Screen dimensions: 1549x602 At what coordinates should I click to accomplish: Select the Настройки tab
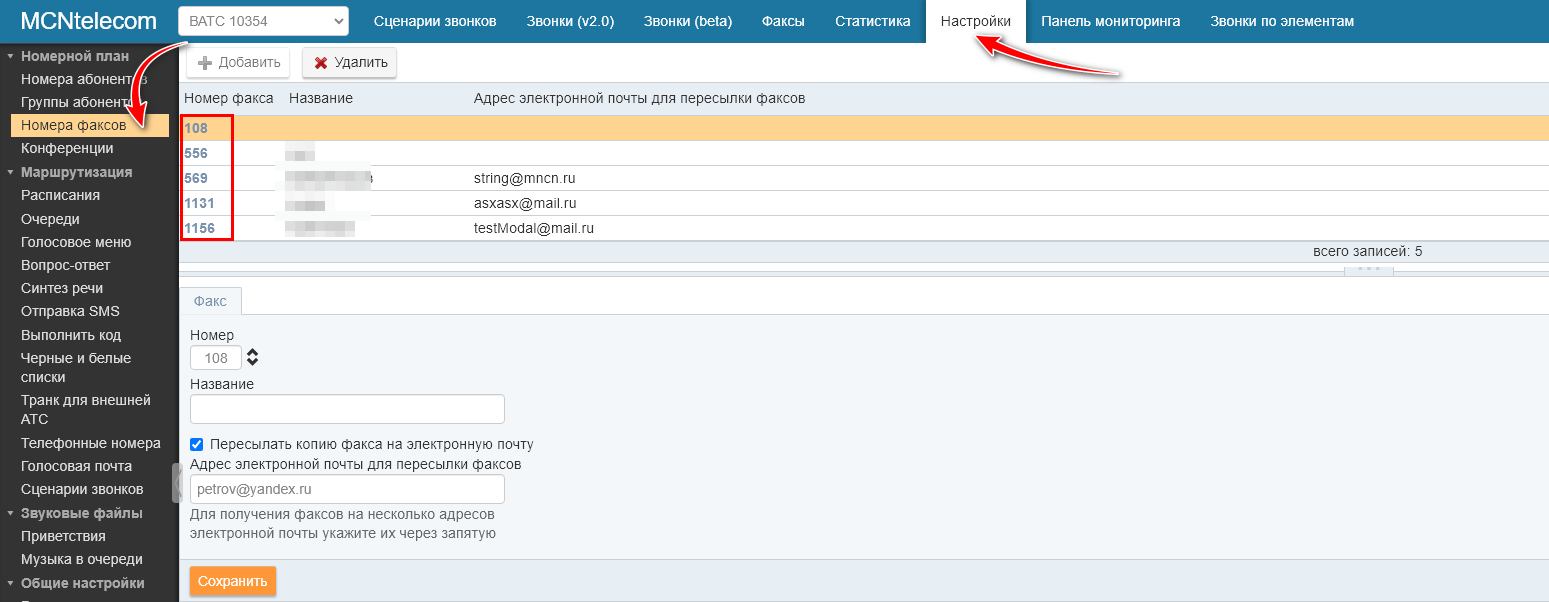pos(976,21)
